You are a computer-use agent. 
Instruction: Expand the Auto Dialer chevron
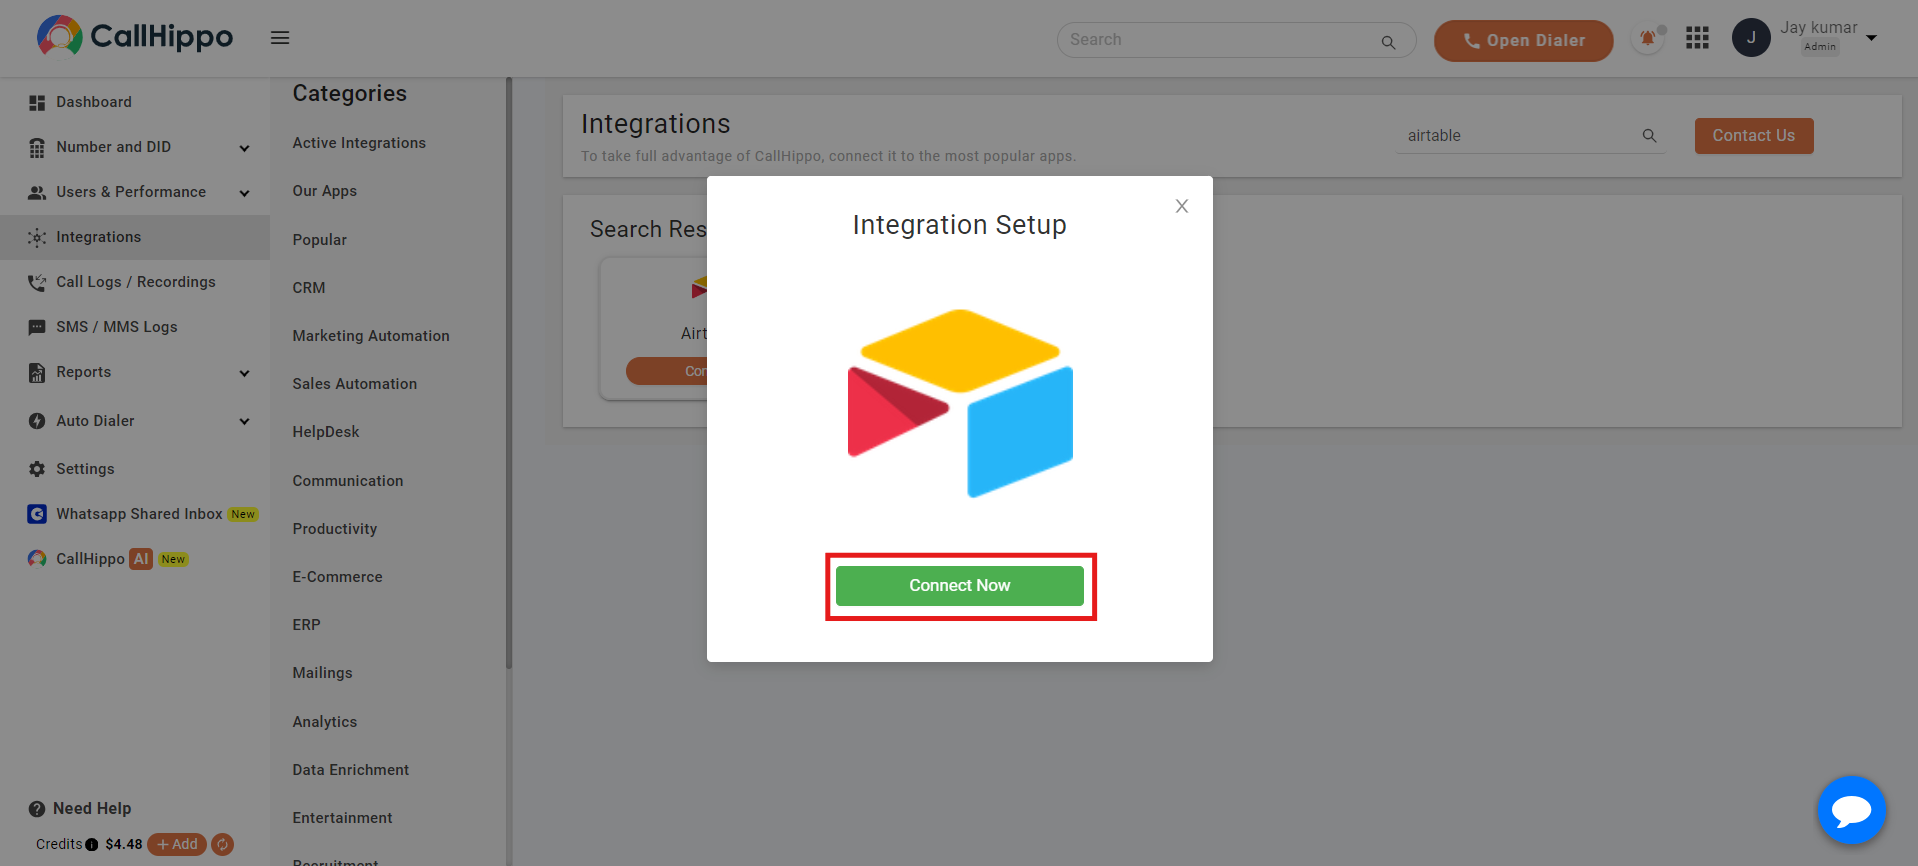pos(244,421)
